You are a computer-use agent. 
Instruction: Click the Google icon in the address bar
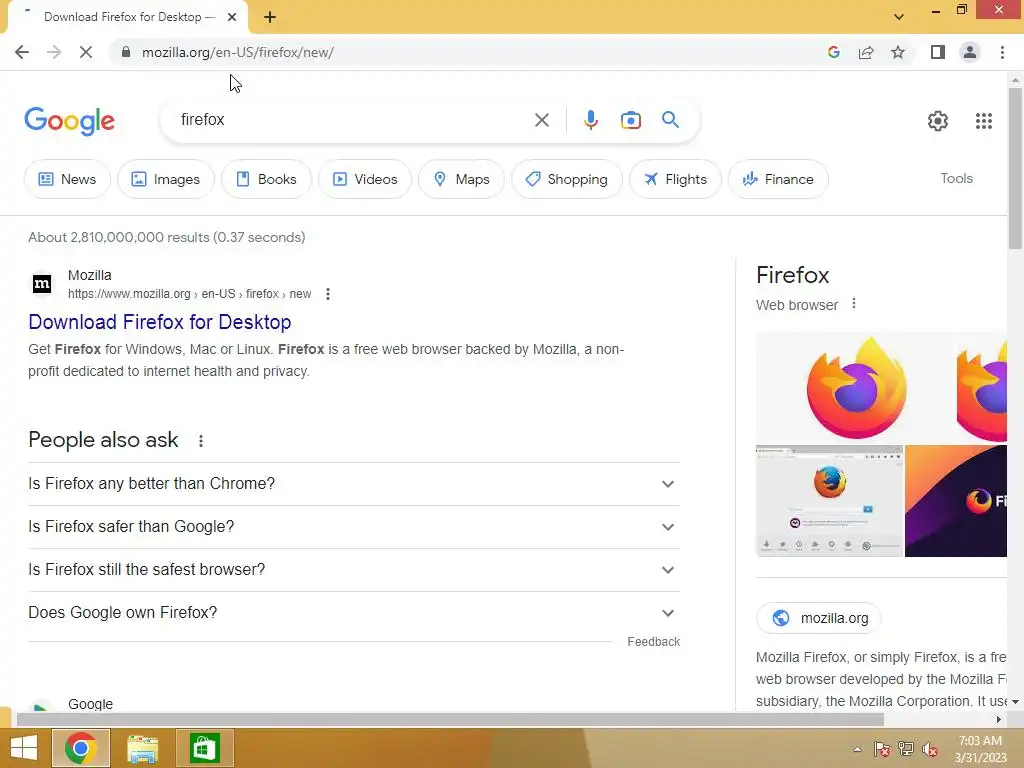(x=833, y=52)
